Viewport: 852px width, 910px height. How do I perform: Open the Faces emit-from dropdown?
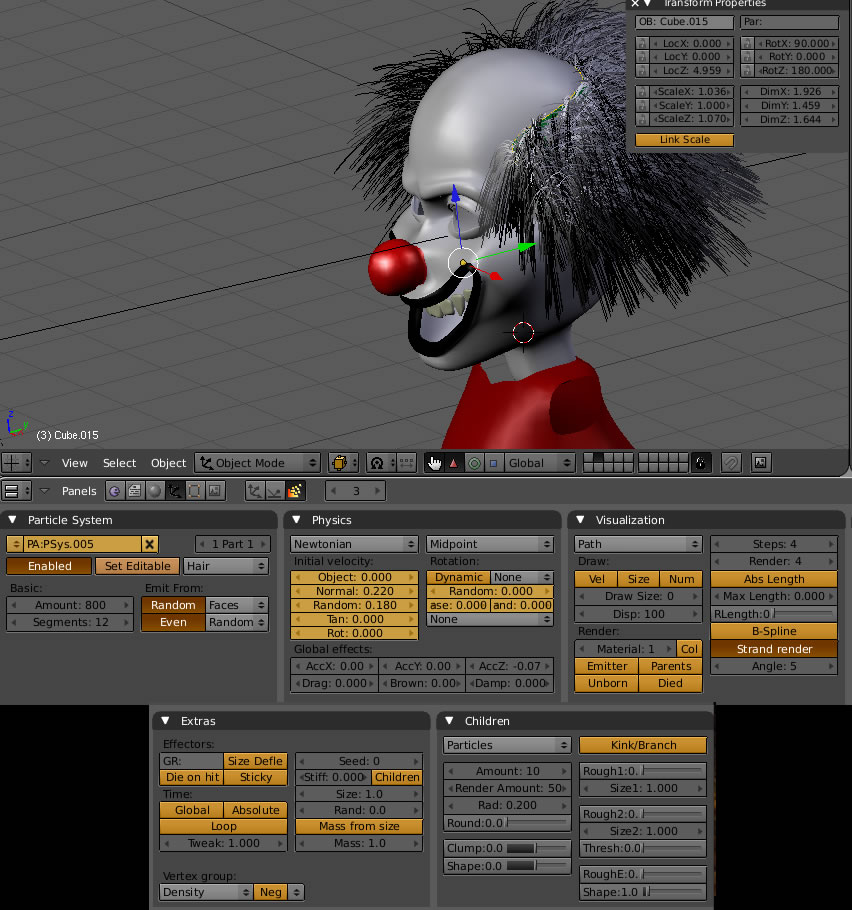click(237, 605)
